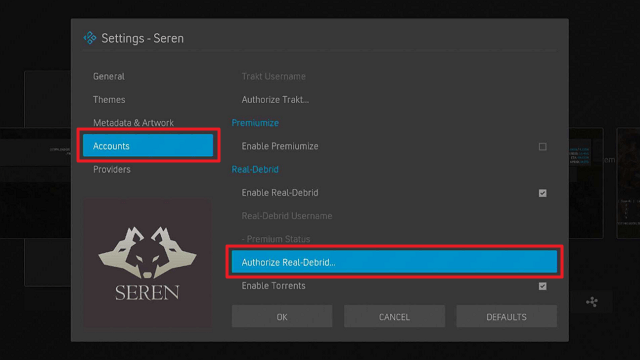This screenshot has height=360, width=640.
Task: Open the General settings category
Action: click(148, 76)
